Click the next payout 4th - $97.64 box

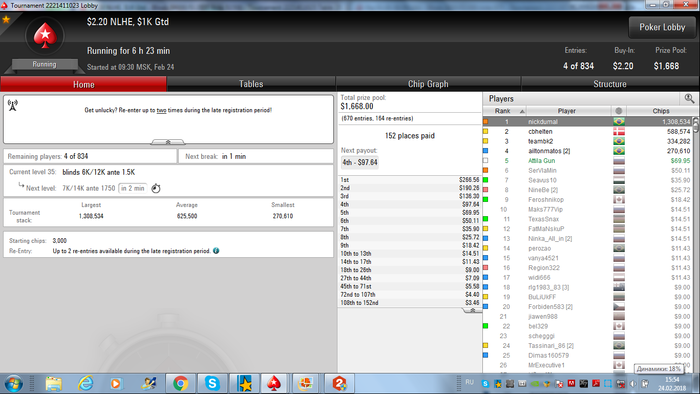coord(360,162)
